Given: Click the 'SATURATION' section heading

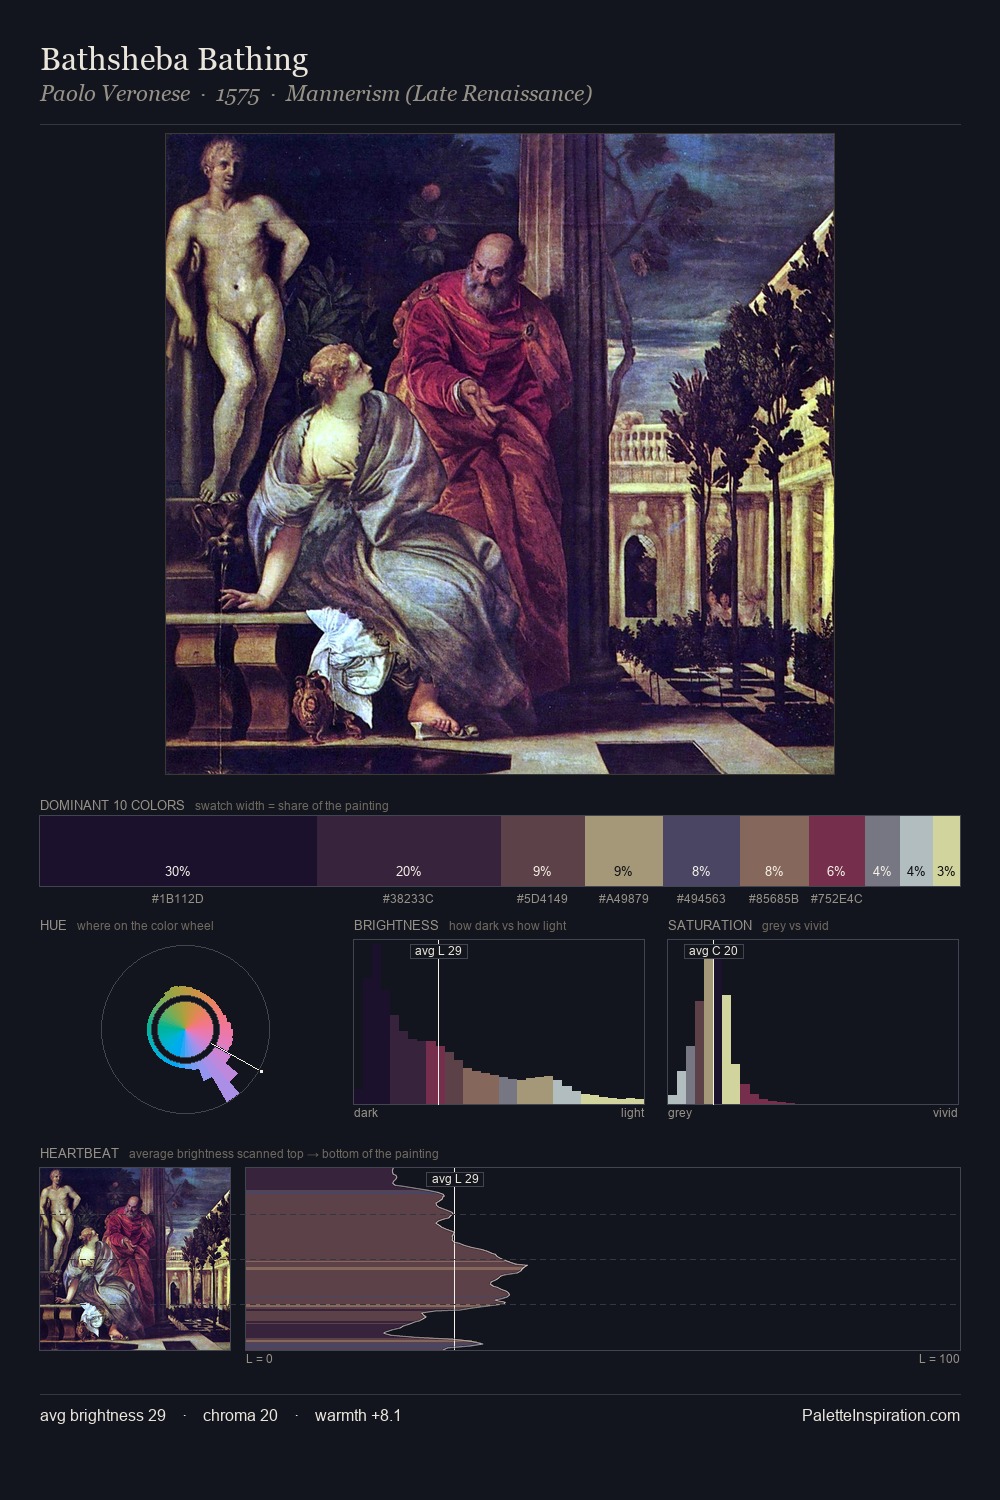Looking at the screenshot, I should 710,925.
